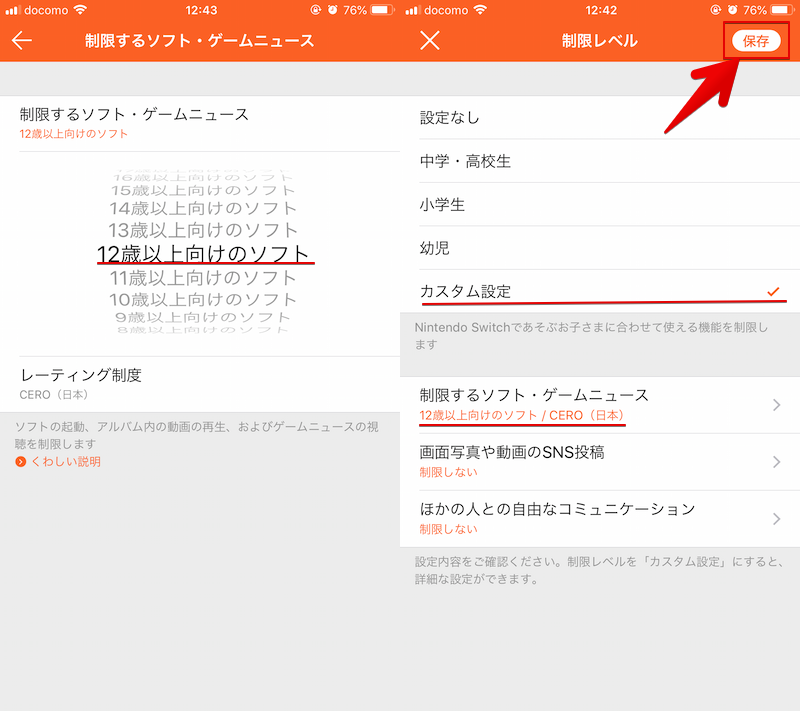Pick 11歳以上向けのソフト in age picker

203,278
